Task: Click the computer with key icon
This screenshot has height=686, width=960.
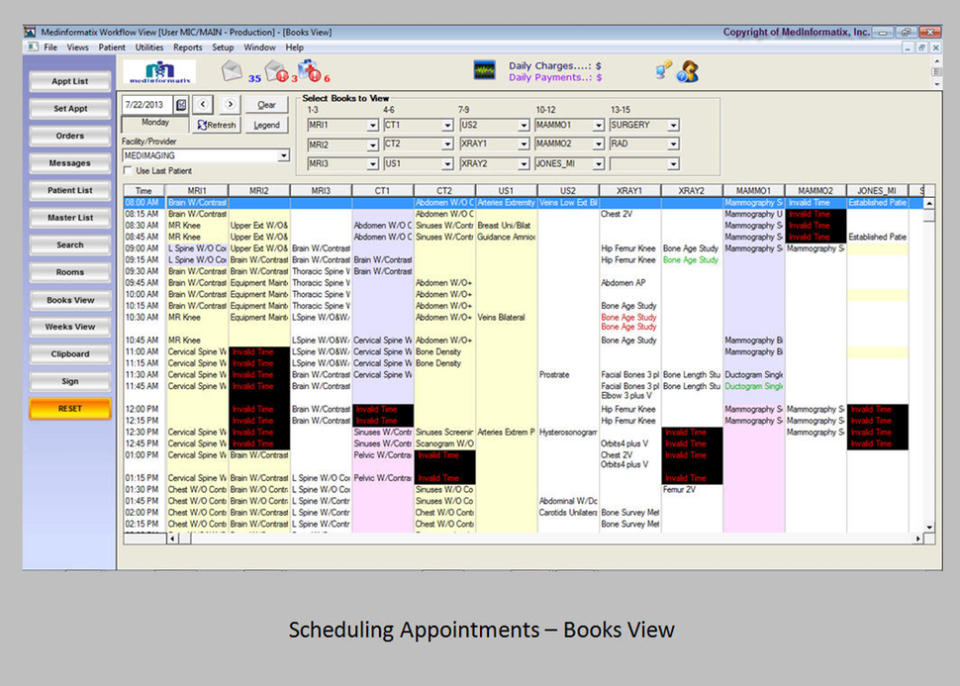Action: pyautogui.click(x=661, y=71)
